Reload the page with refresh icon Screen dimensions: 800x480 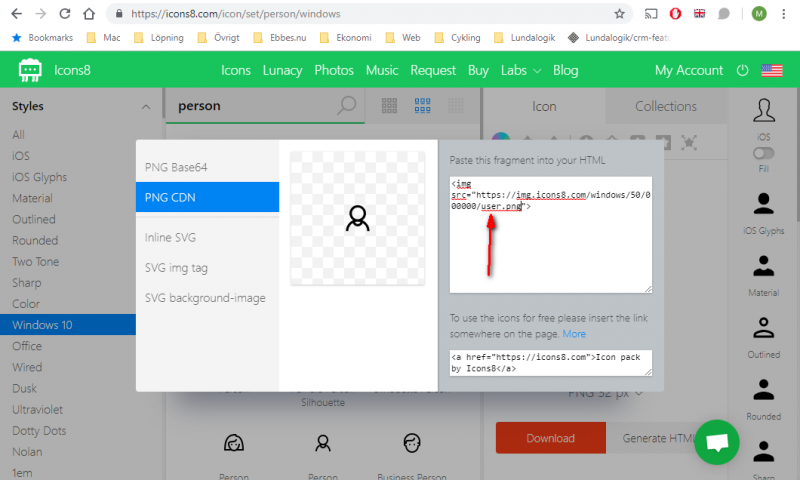65,14
